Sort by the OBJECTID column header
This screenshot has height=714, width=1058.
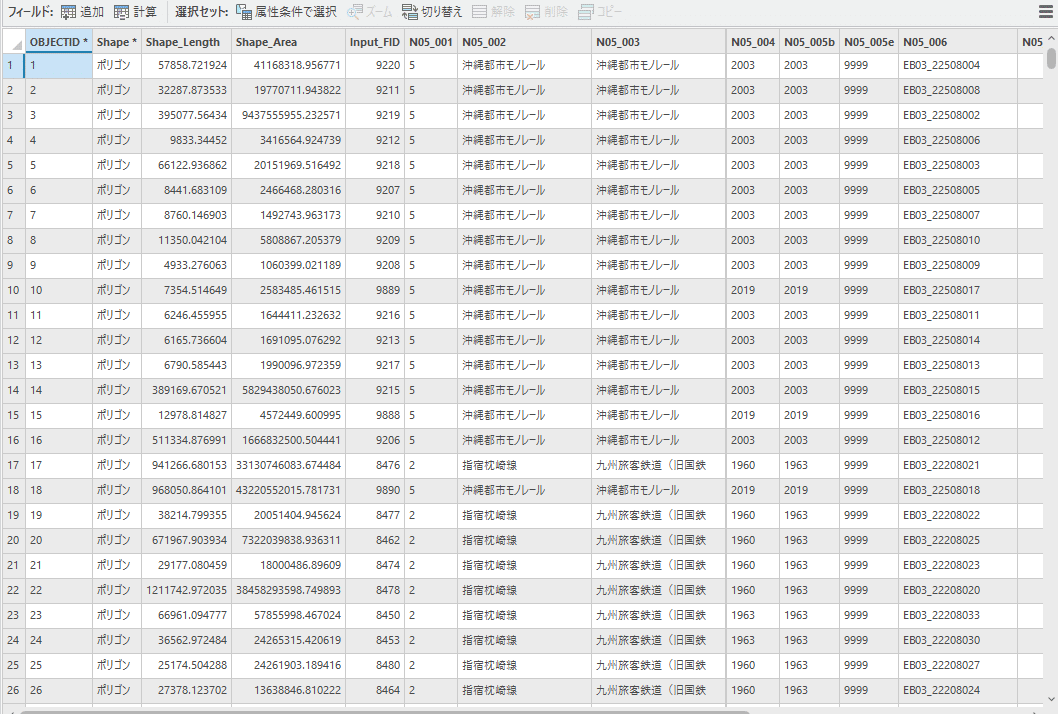(59, 42)
